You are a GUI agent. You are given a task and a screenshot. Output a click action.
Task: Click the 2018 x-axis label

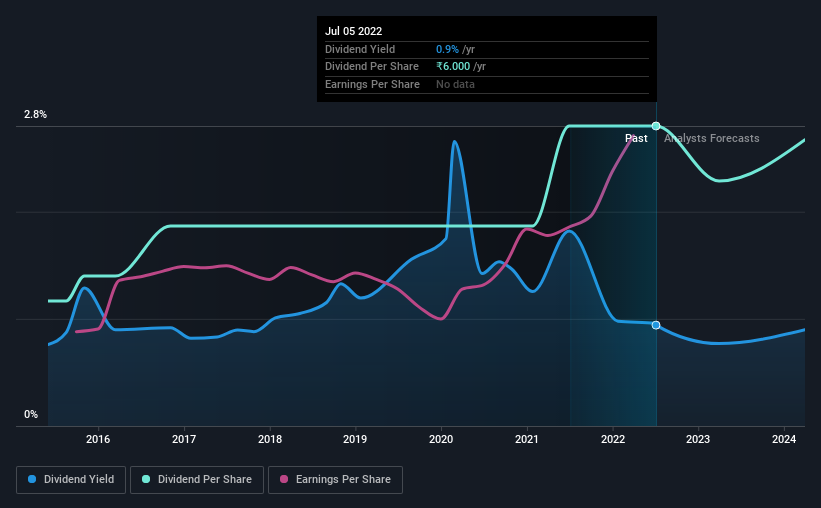[x=270, y=439]
